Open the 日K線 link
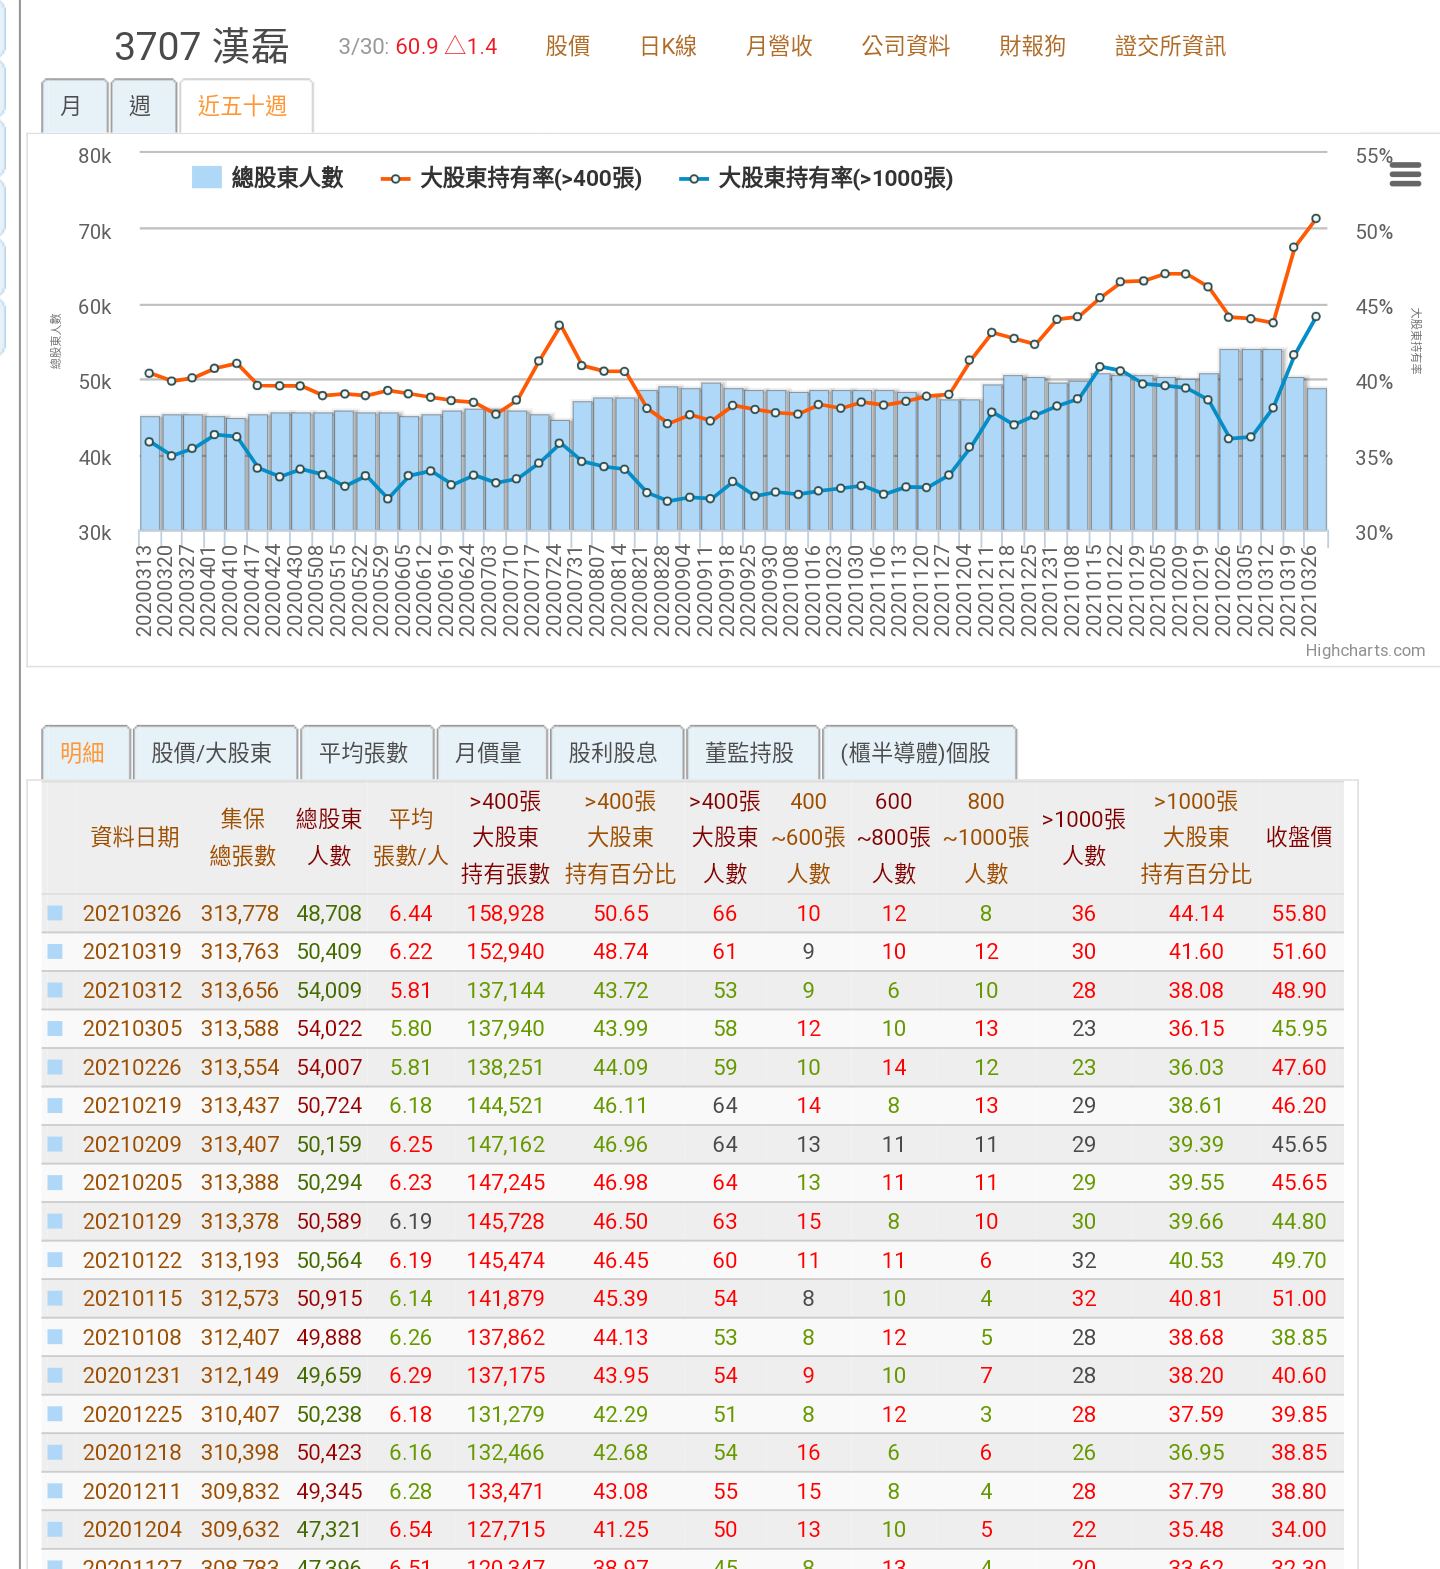 tap(668, 46)
